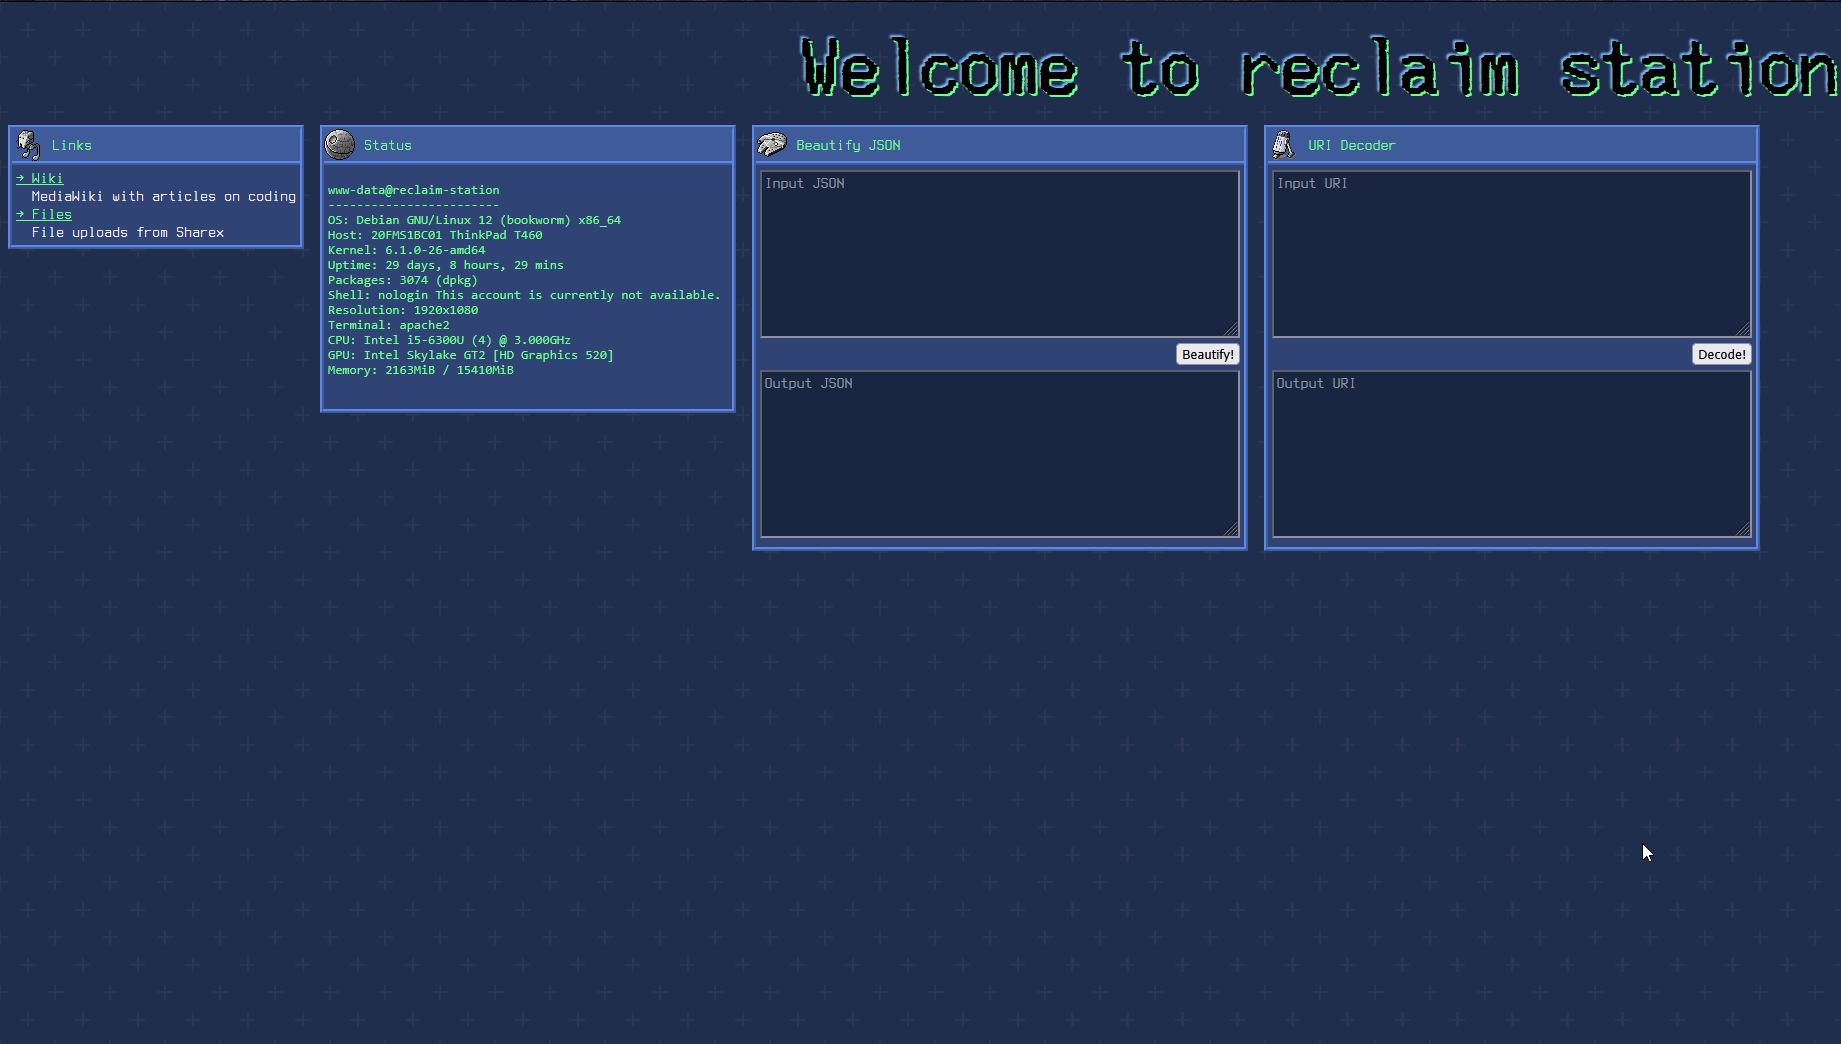
Task: Click the "Kernel: 6.1.0-26-amd64" line
Action: (x=407, y=250)
